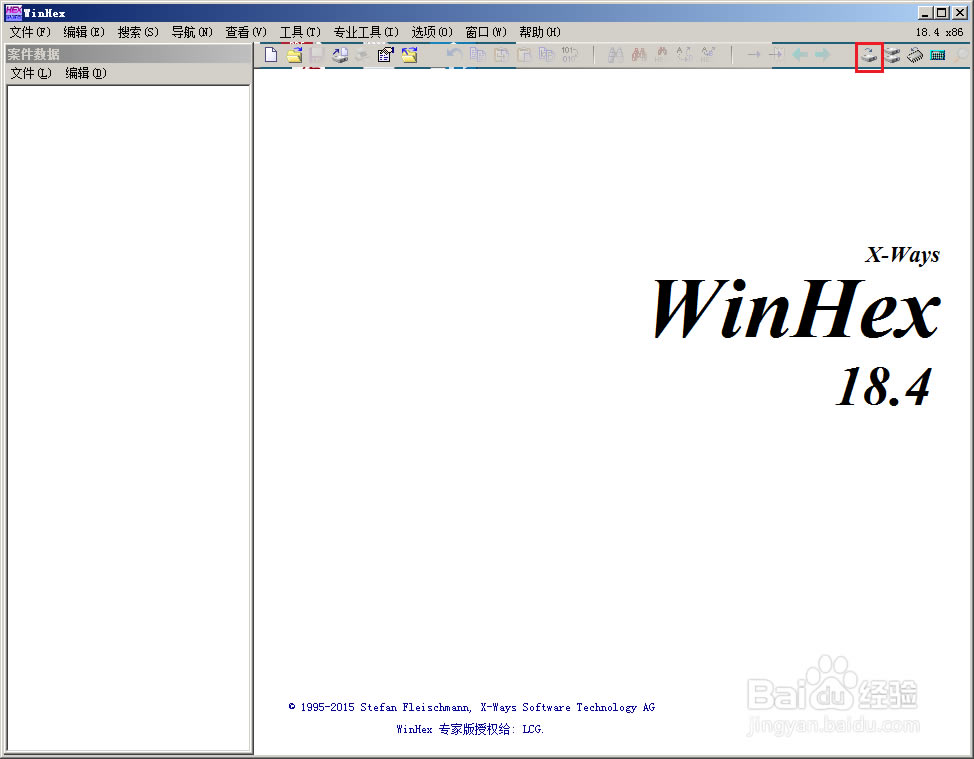The height and width of the screenshot is (759, 974).
Task: Open the 导航(N) menu
Action: [192, 32]
